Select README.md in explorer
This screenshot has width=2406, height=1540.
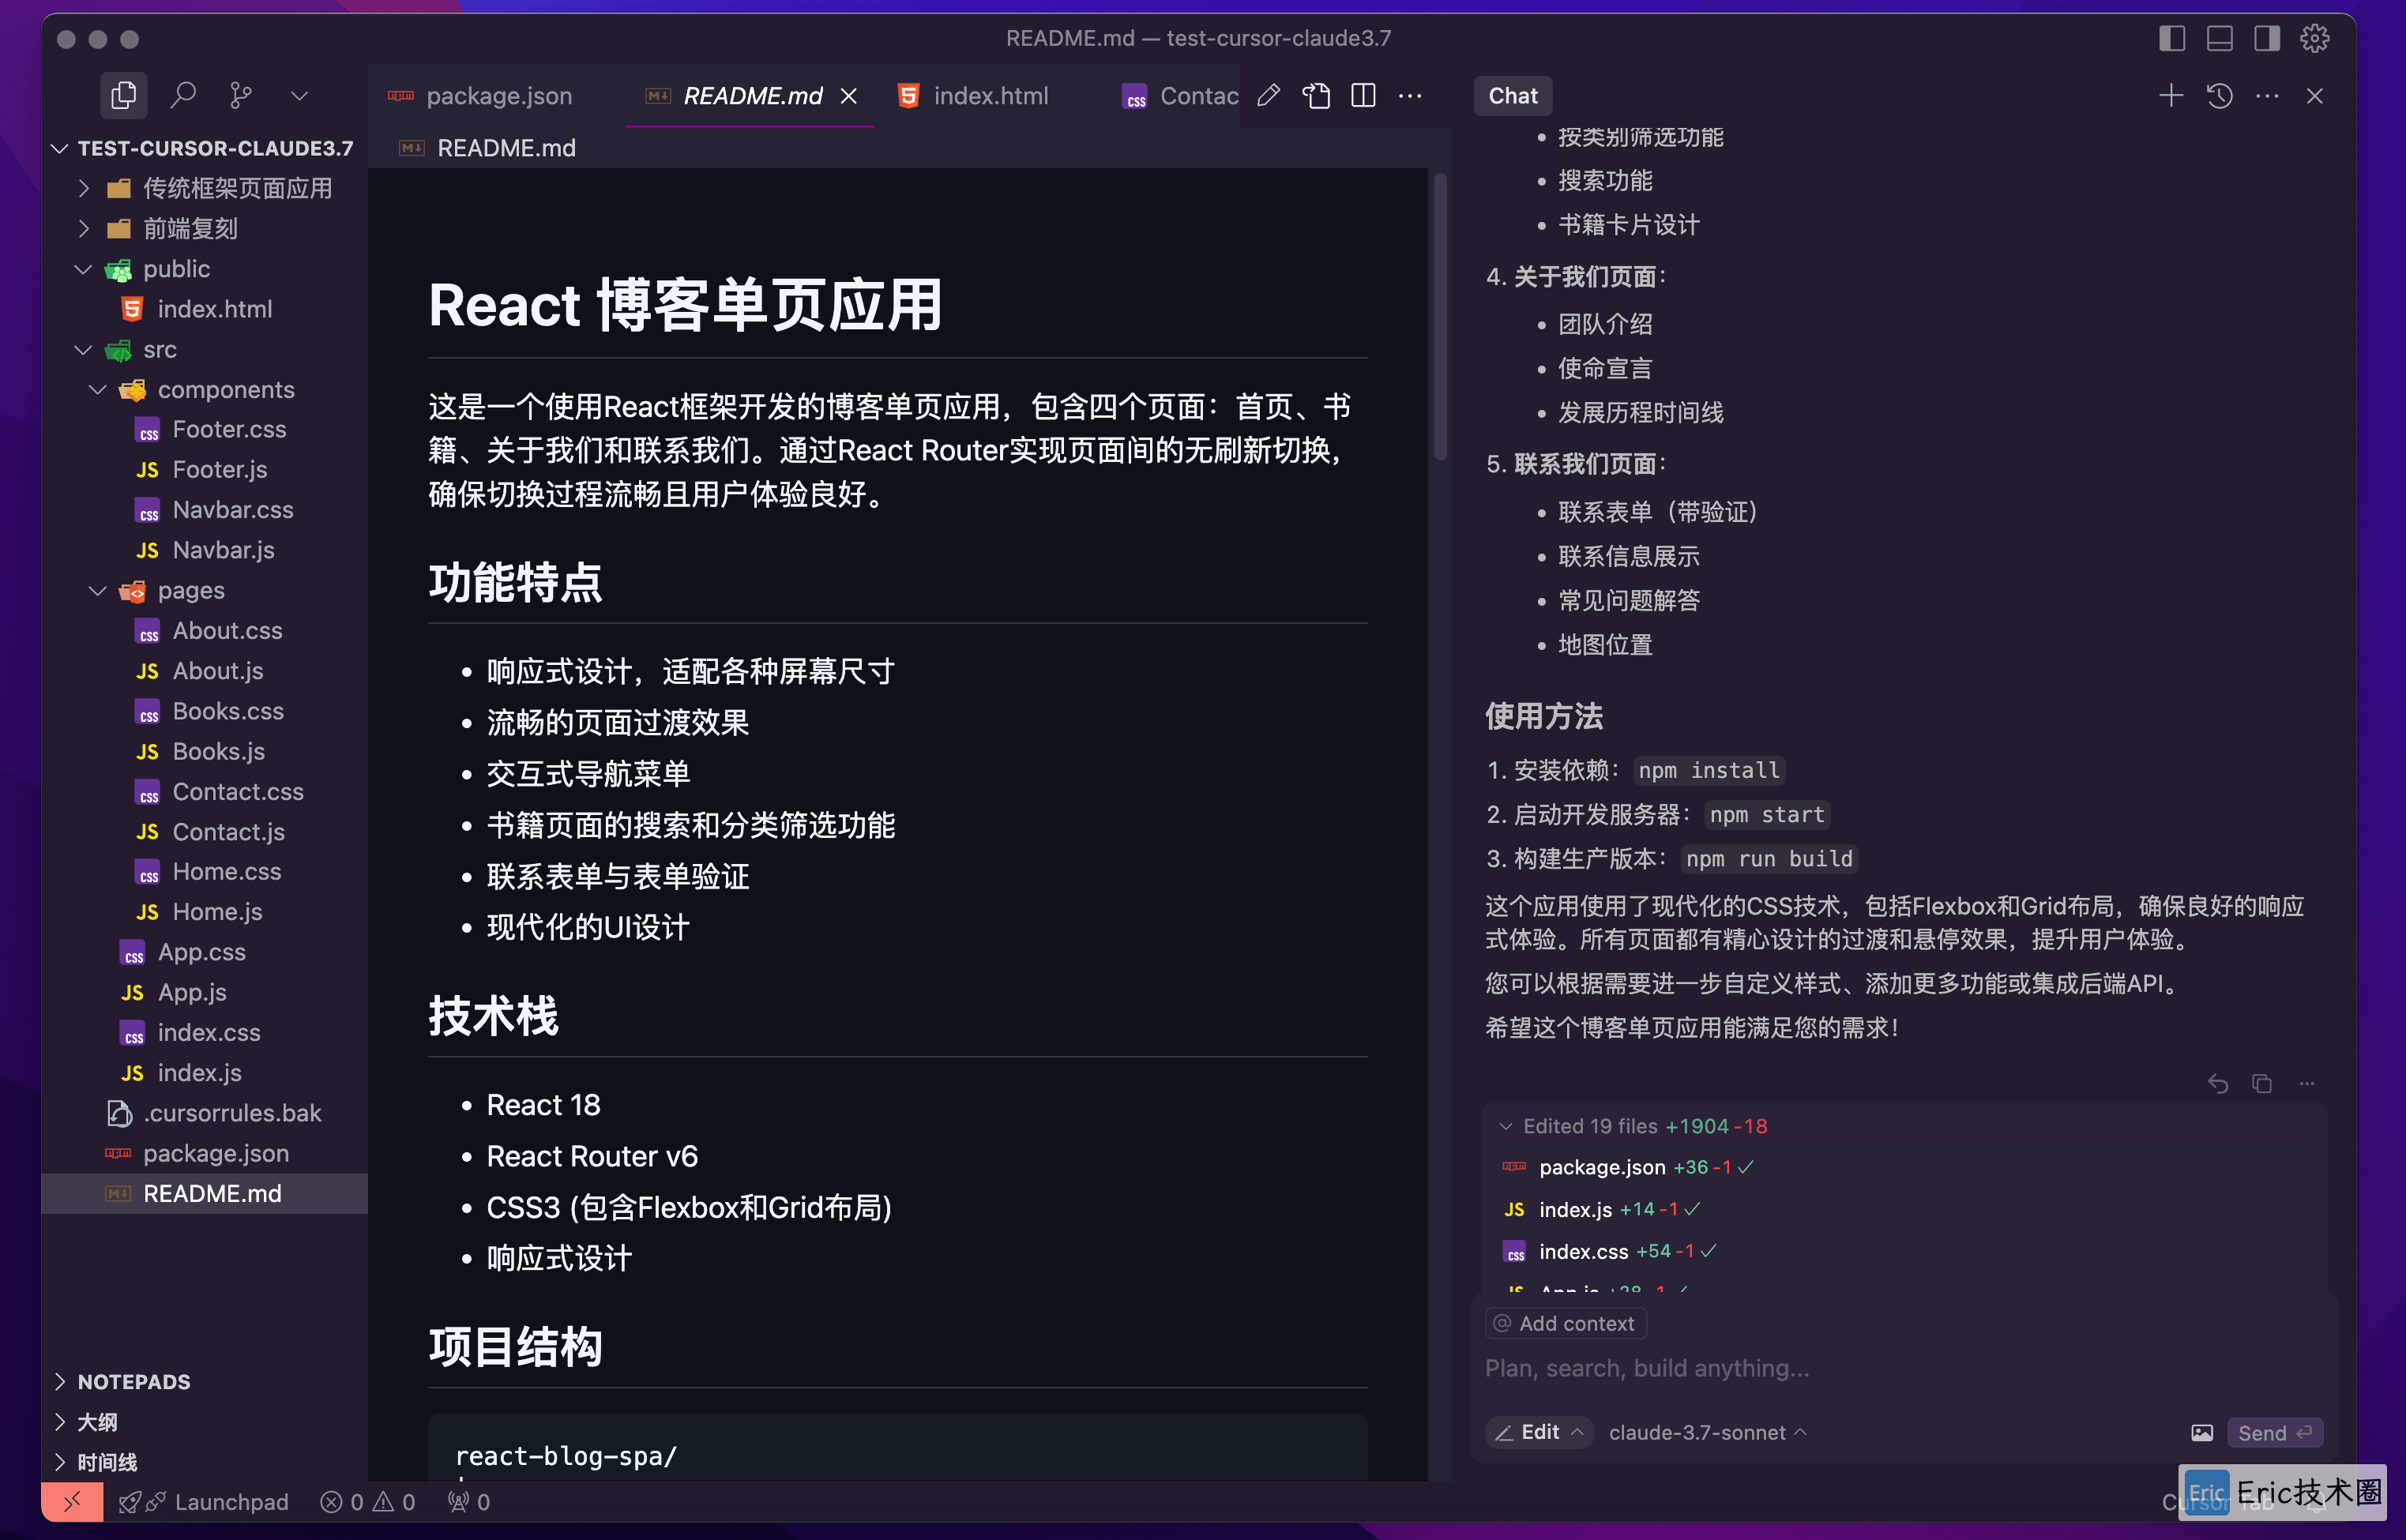[x=204, y=1193]
